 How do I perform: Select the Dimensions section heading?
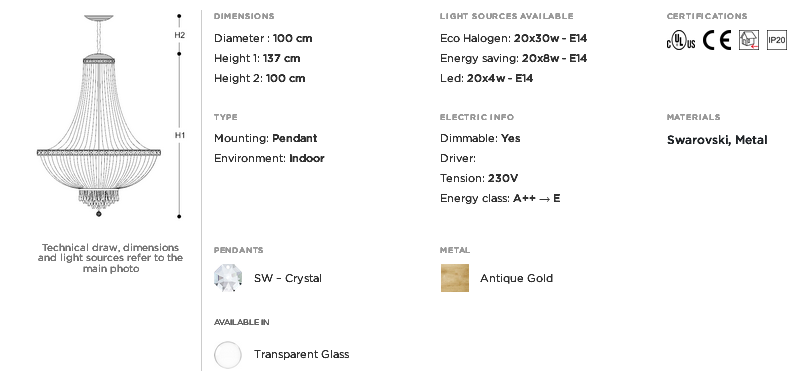244,16
